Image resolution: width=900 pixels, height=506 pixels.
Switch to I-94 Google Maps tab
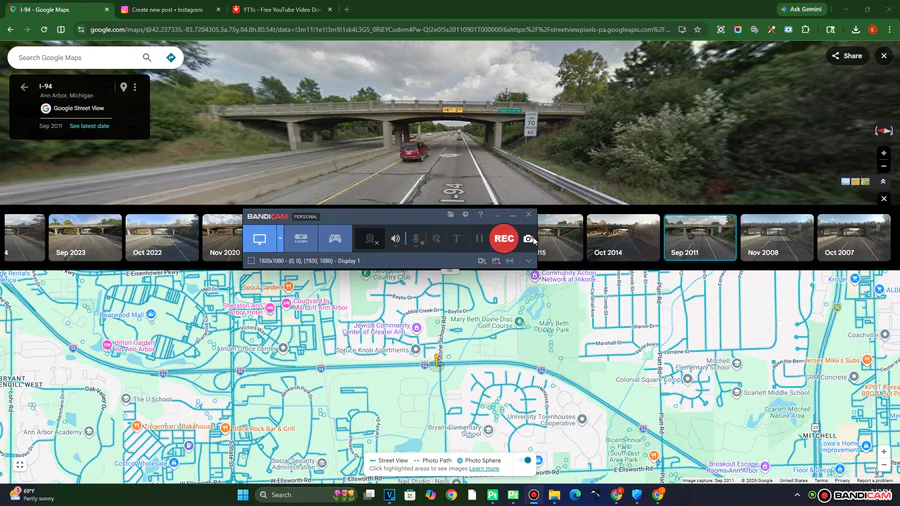pyautogui.click(x=60, y=10)
